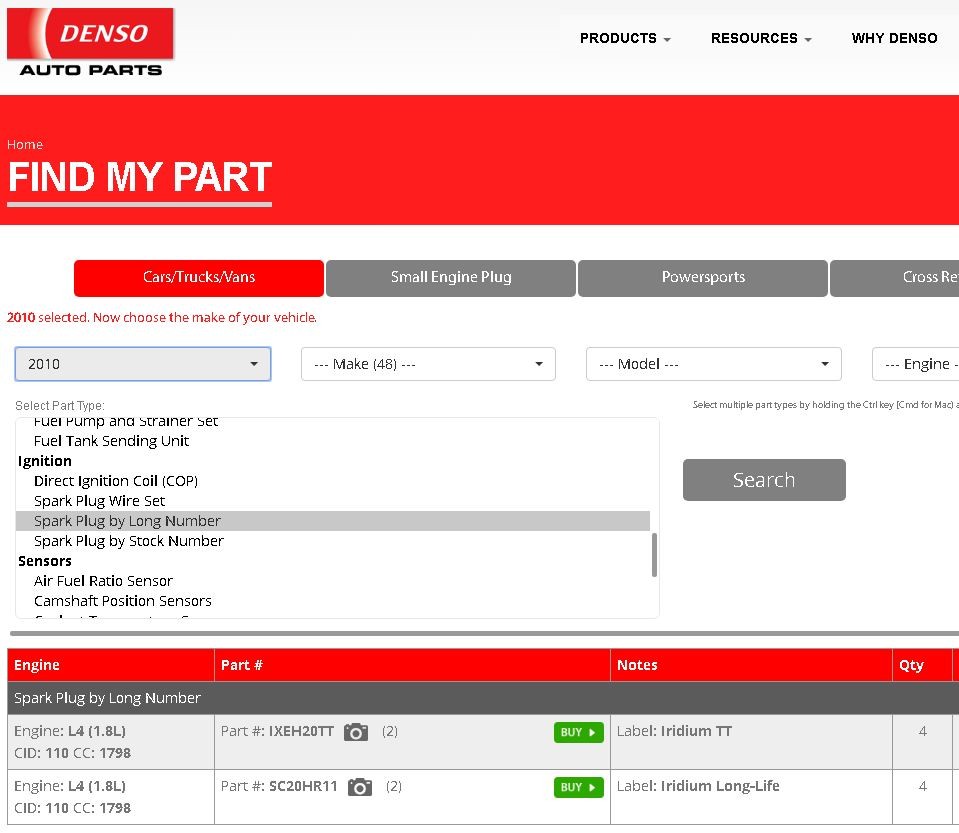
Task: Click the Sensors group heading in list
Action: tap(45, 561)
